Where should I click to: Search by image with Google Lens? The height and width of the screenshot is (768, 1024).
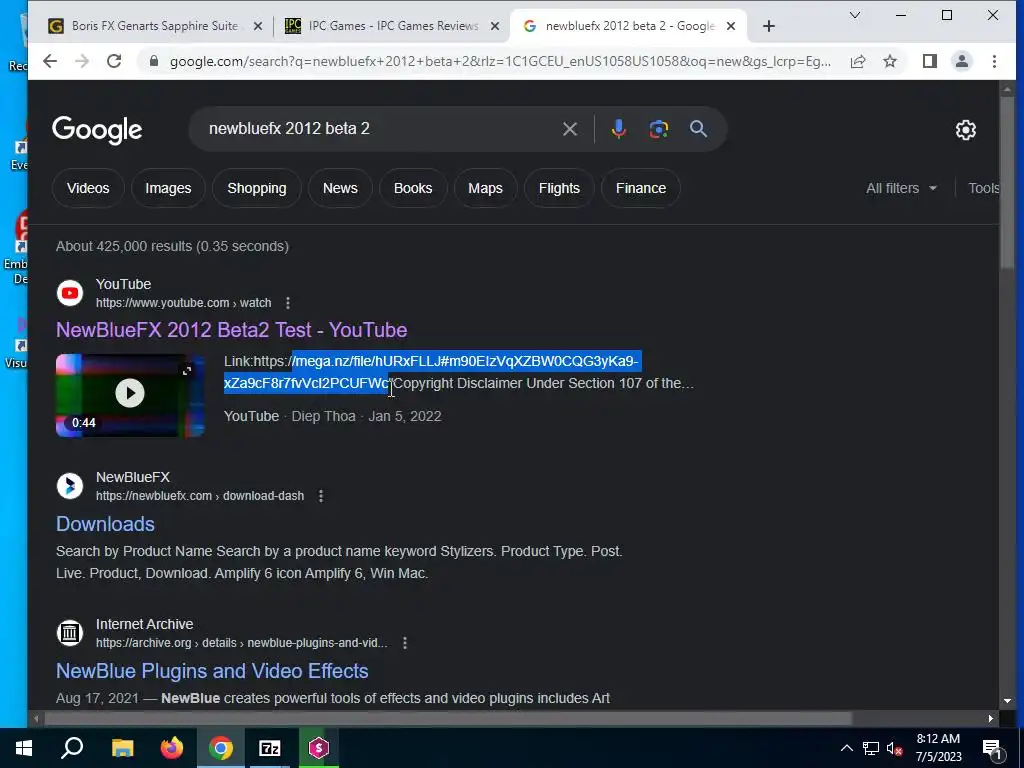(658, 129)
